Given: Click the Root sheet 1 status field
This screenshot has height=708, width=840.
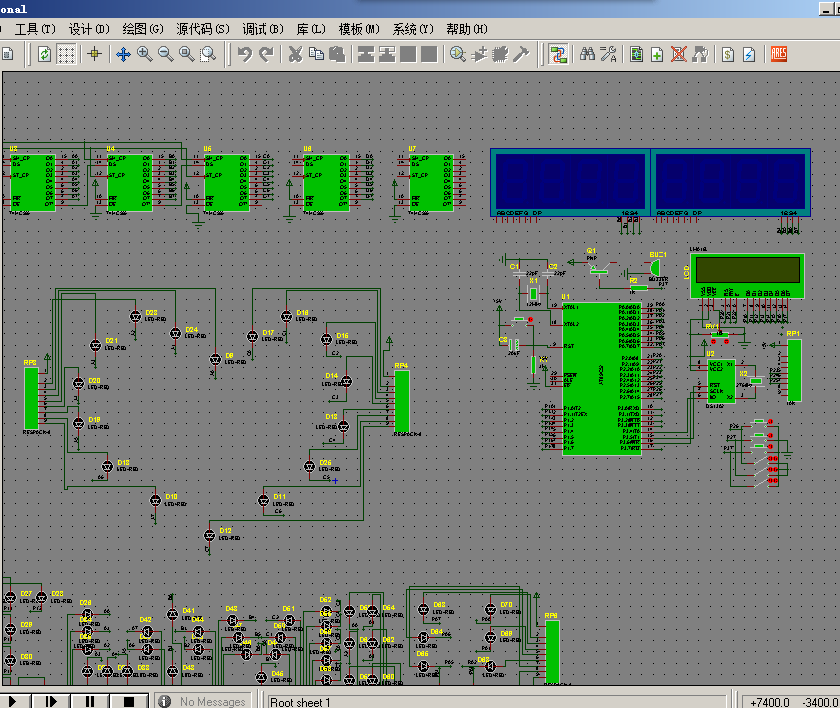Looking at the screenshot, I should pyautogui.click(x=496, y=702).
